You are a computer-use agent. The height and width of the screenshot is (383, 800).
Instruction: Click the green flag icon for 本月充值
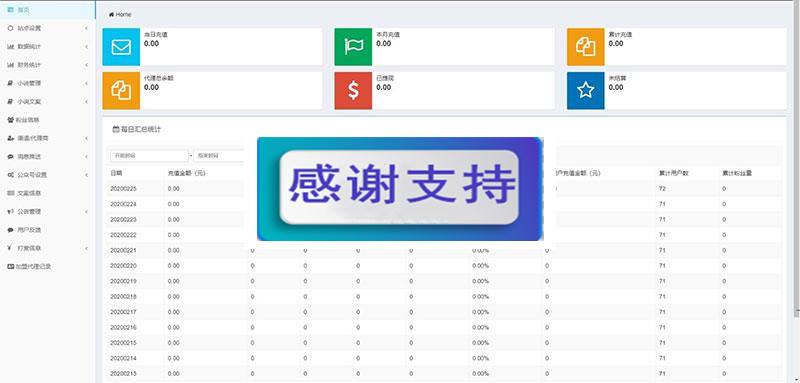[x=353, y=47]
